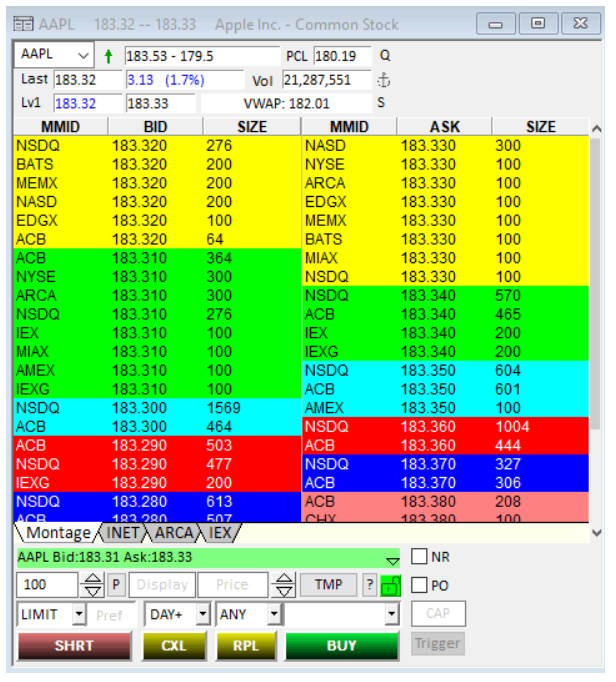The image size is (616, 682).
Task: Click the Lv1 bid value 183.32
Action: coord(88,104)
